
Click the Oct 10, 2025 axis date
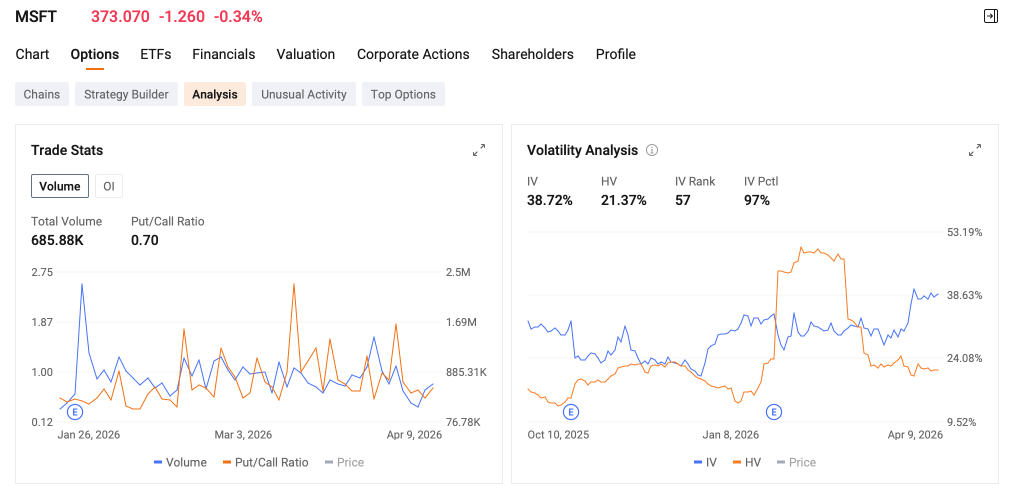(558, 435)
